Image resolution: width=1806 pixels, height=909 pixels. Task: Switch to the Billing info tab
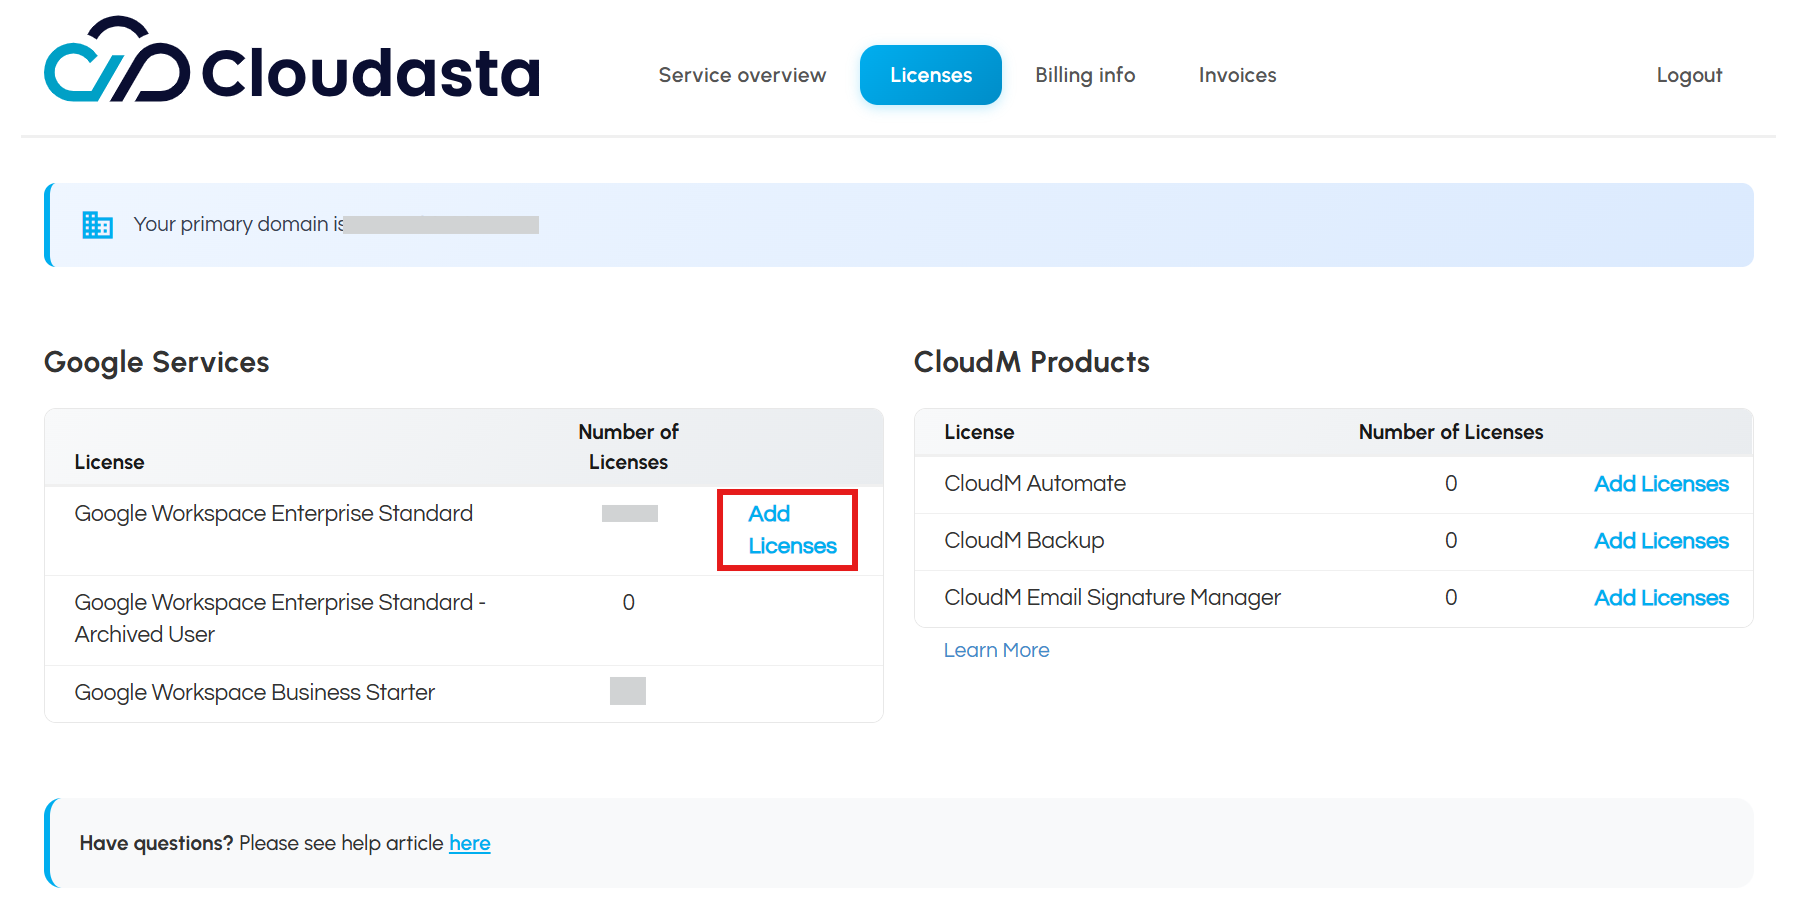pyautogui.click(x=1084, y=75)
